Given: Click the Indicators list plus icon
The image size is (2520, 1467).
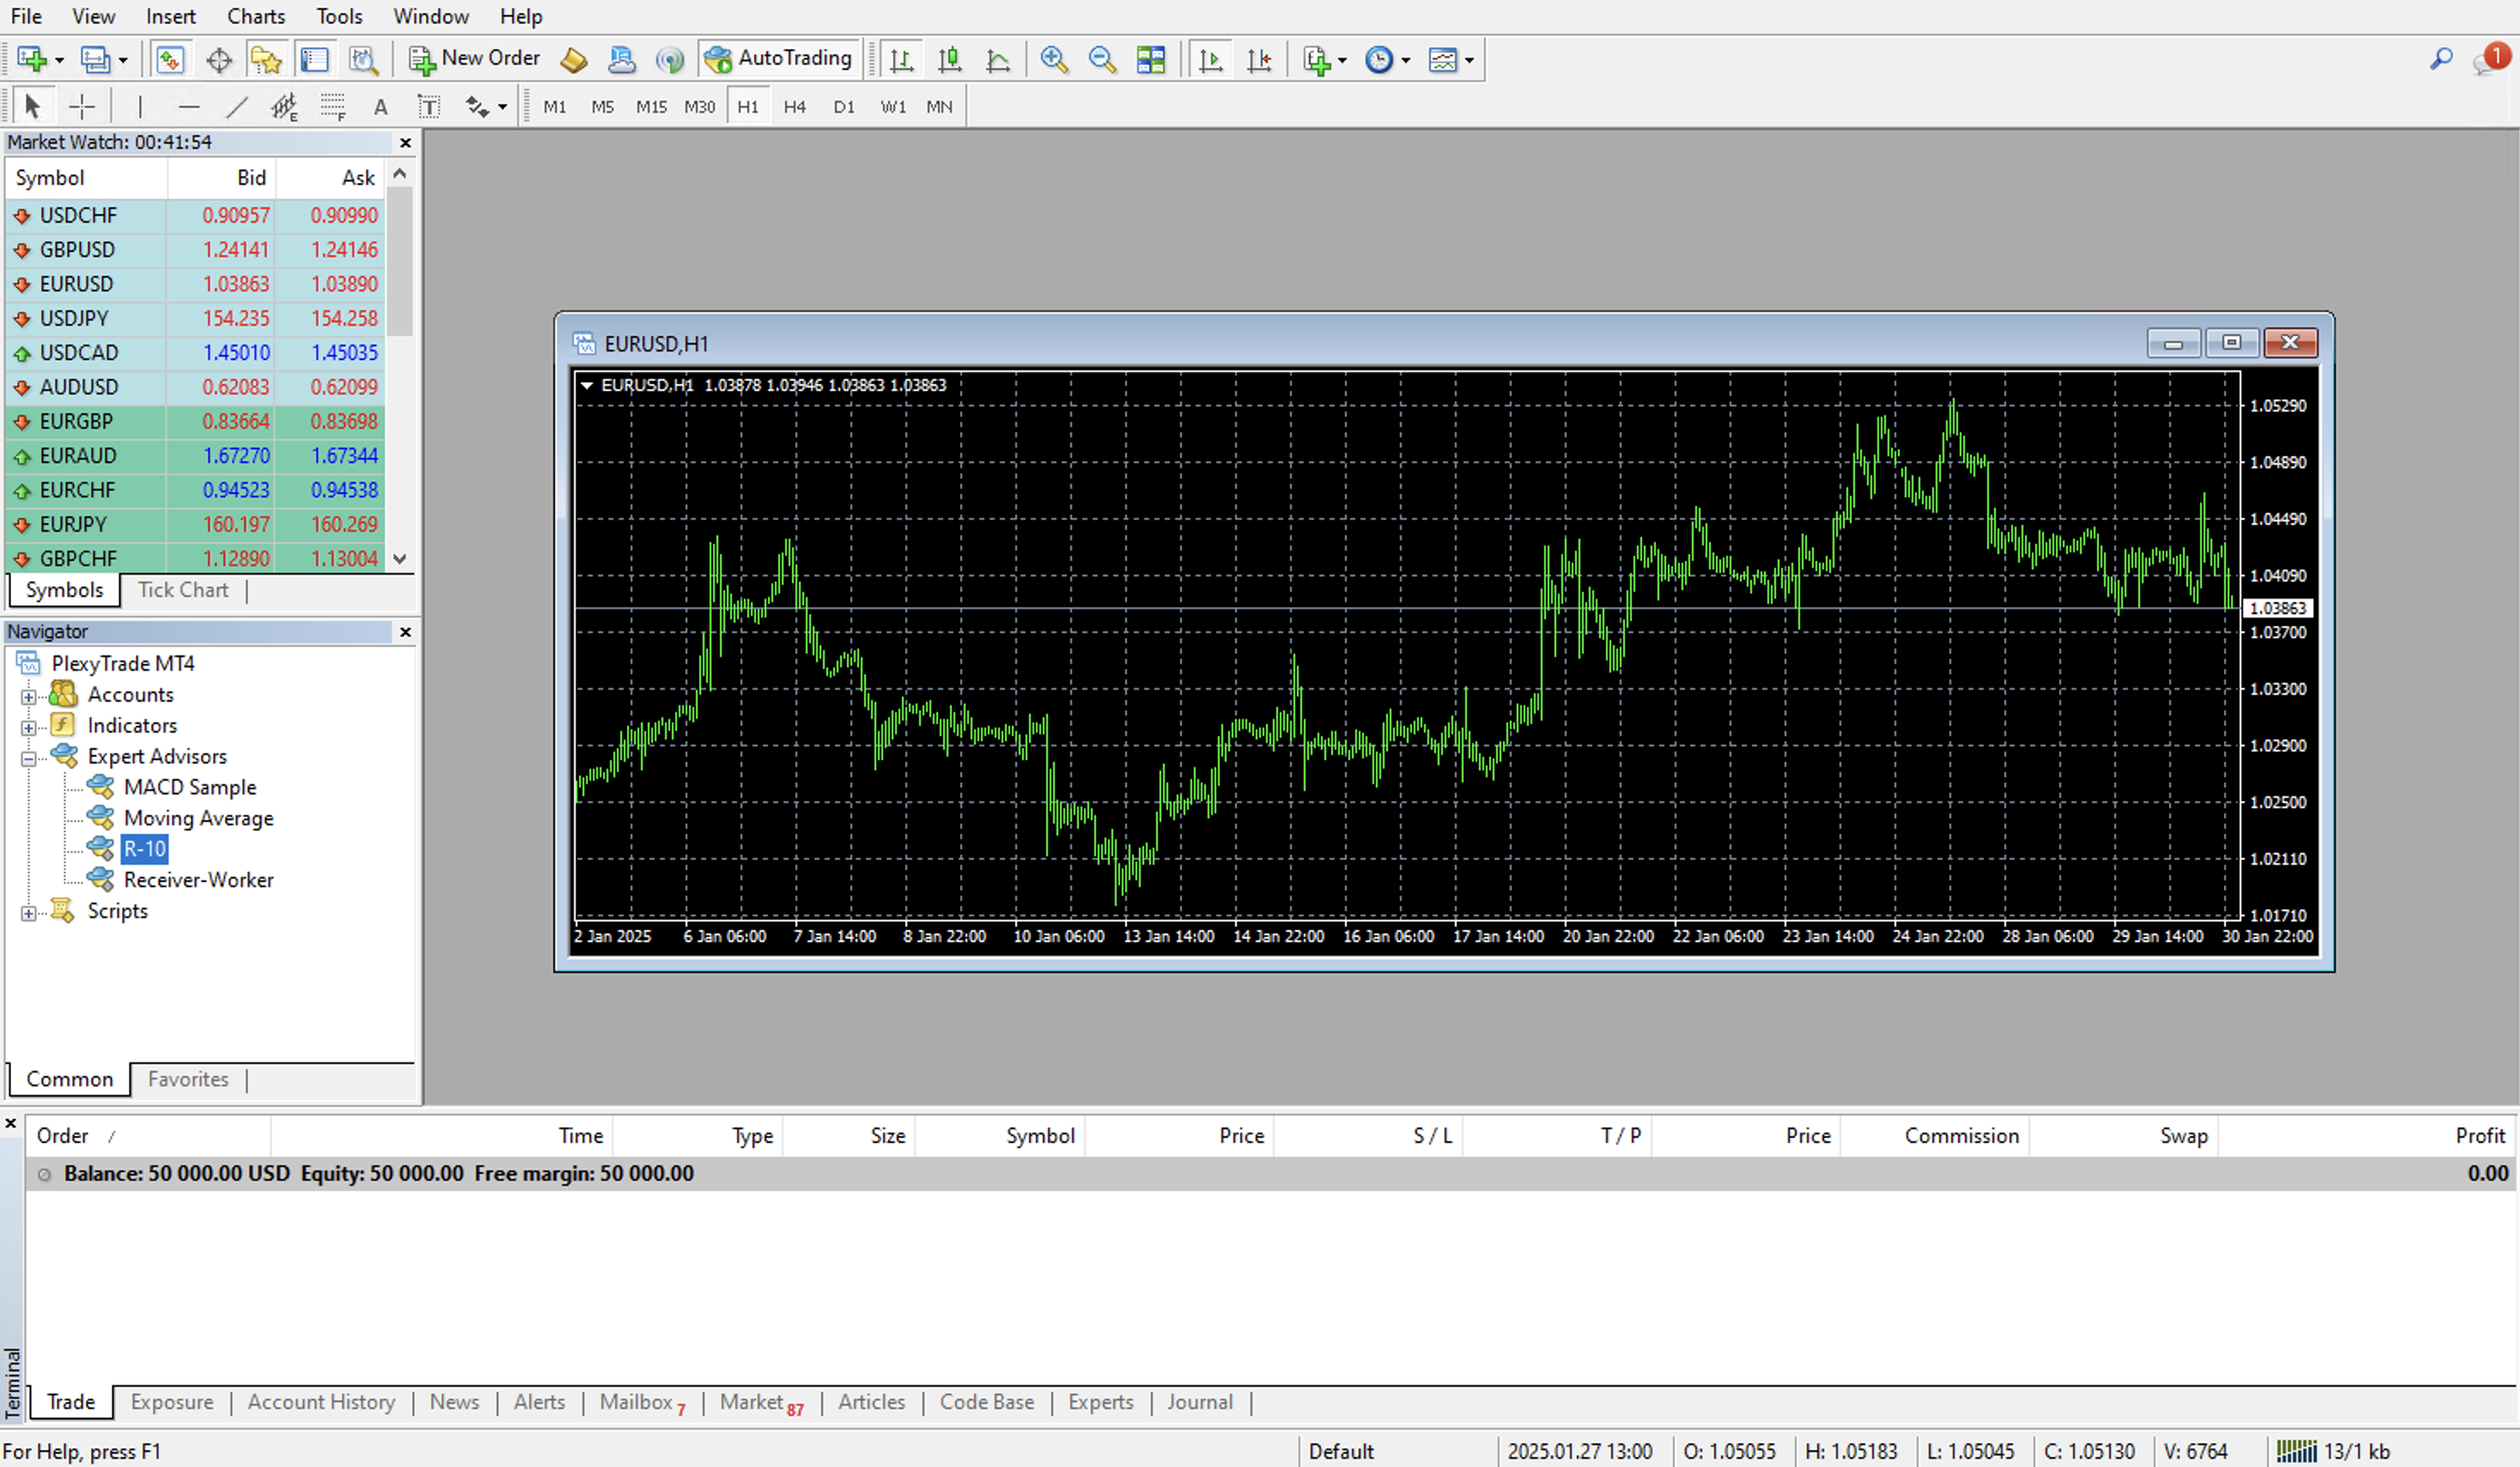Looking at the screenshot, I should [1317, 60].
